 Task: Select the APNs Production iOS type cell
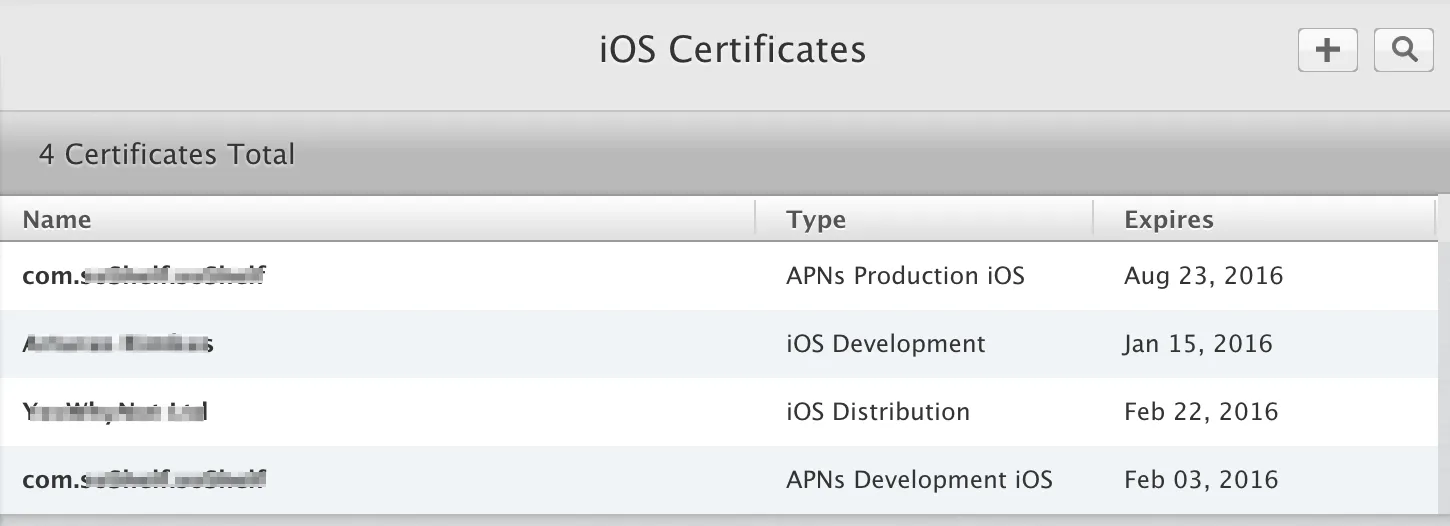(x=905, y=276)
